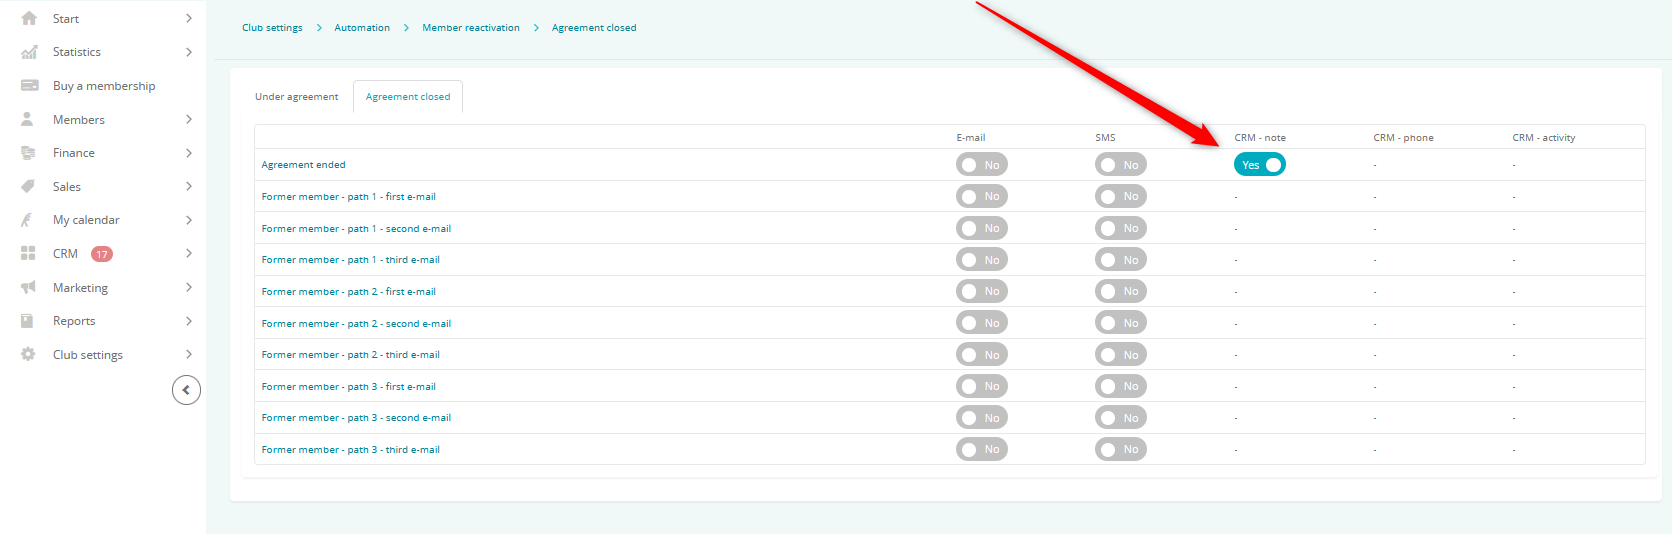Expand the Reports menu chevron
Image resolution: width=1672 pixels, height=534 pixels.
click(x=189, y=321)
